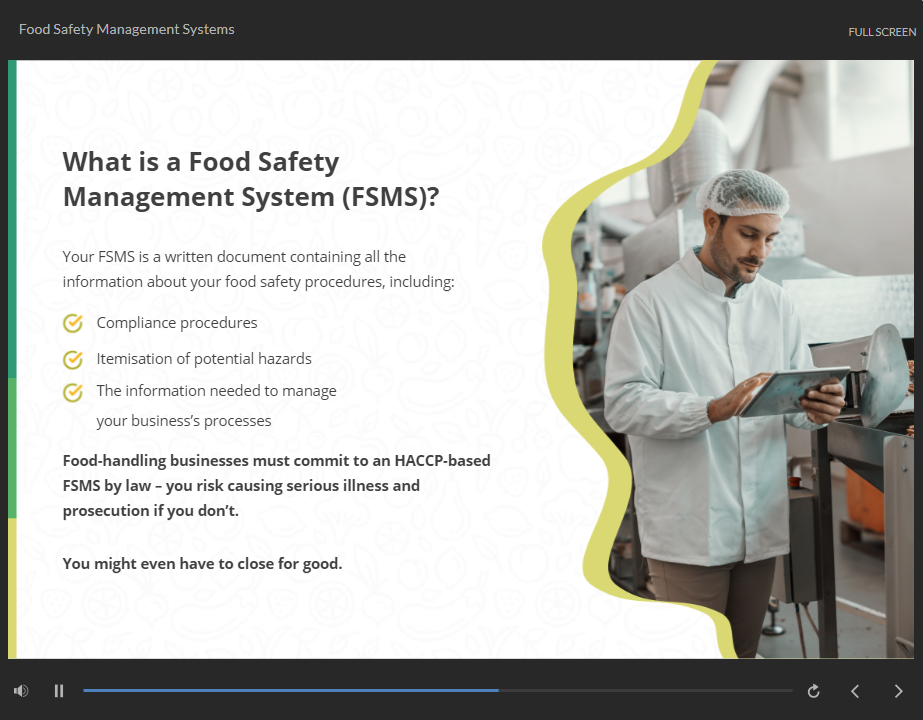923x720 pixels.
Task: Click the bold HACCP-based FSMS paragraph
Action: click(276, 485)
